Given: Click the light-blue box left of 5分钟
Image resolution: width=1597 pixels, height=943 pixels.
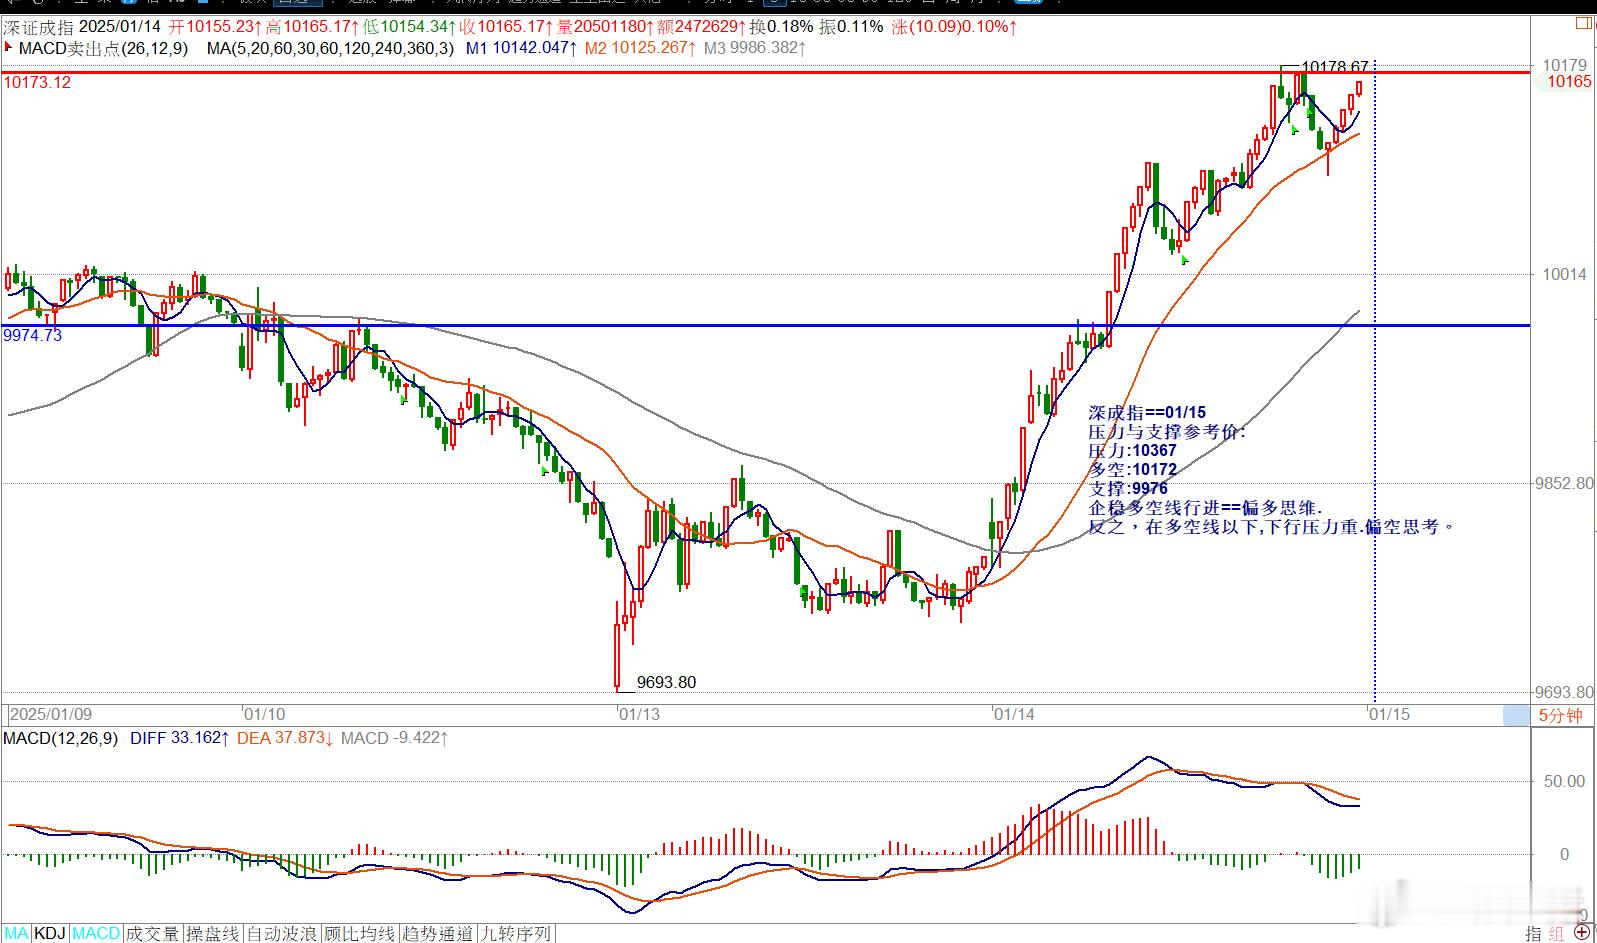Looking at the screenshot, I should (x=1516, y=715).
